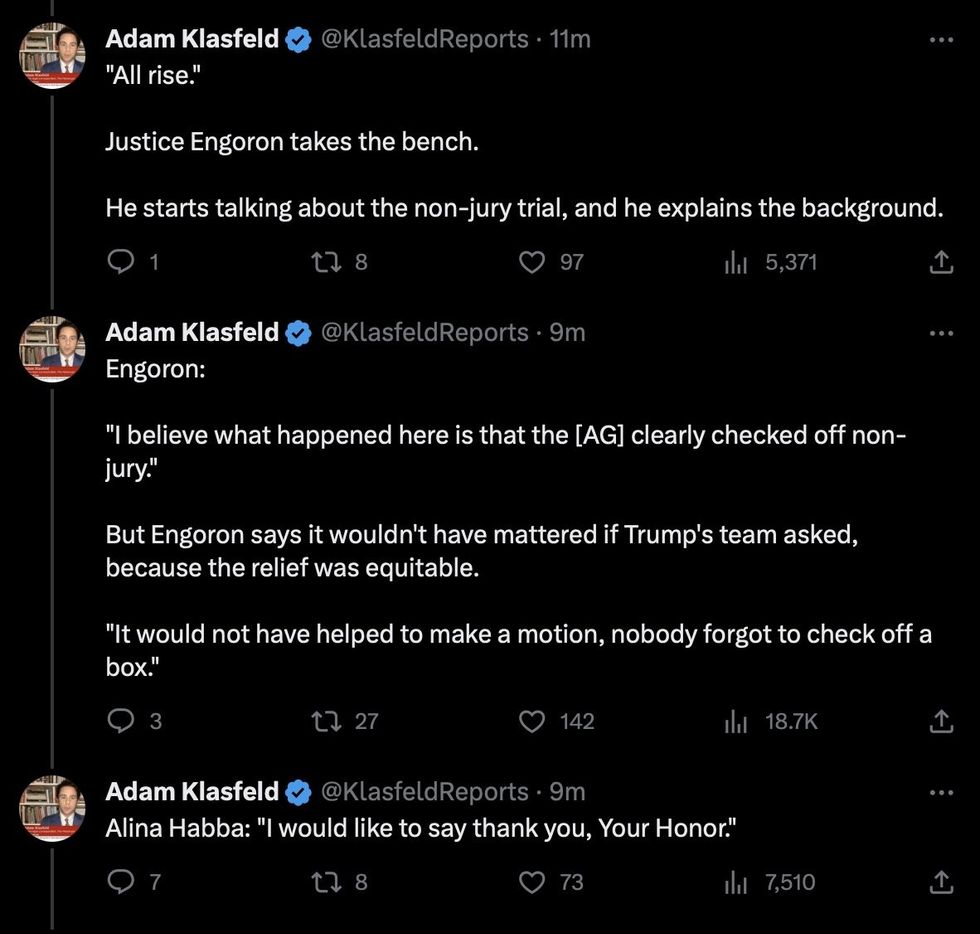Image resolution: width=980 pixels, height=934 pixels.
Task: Reply to the Alina Habba tweet
Action: point(120,882)
